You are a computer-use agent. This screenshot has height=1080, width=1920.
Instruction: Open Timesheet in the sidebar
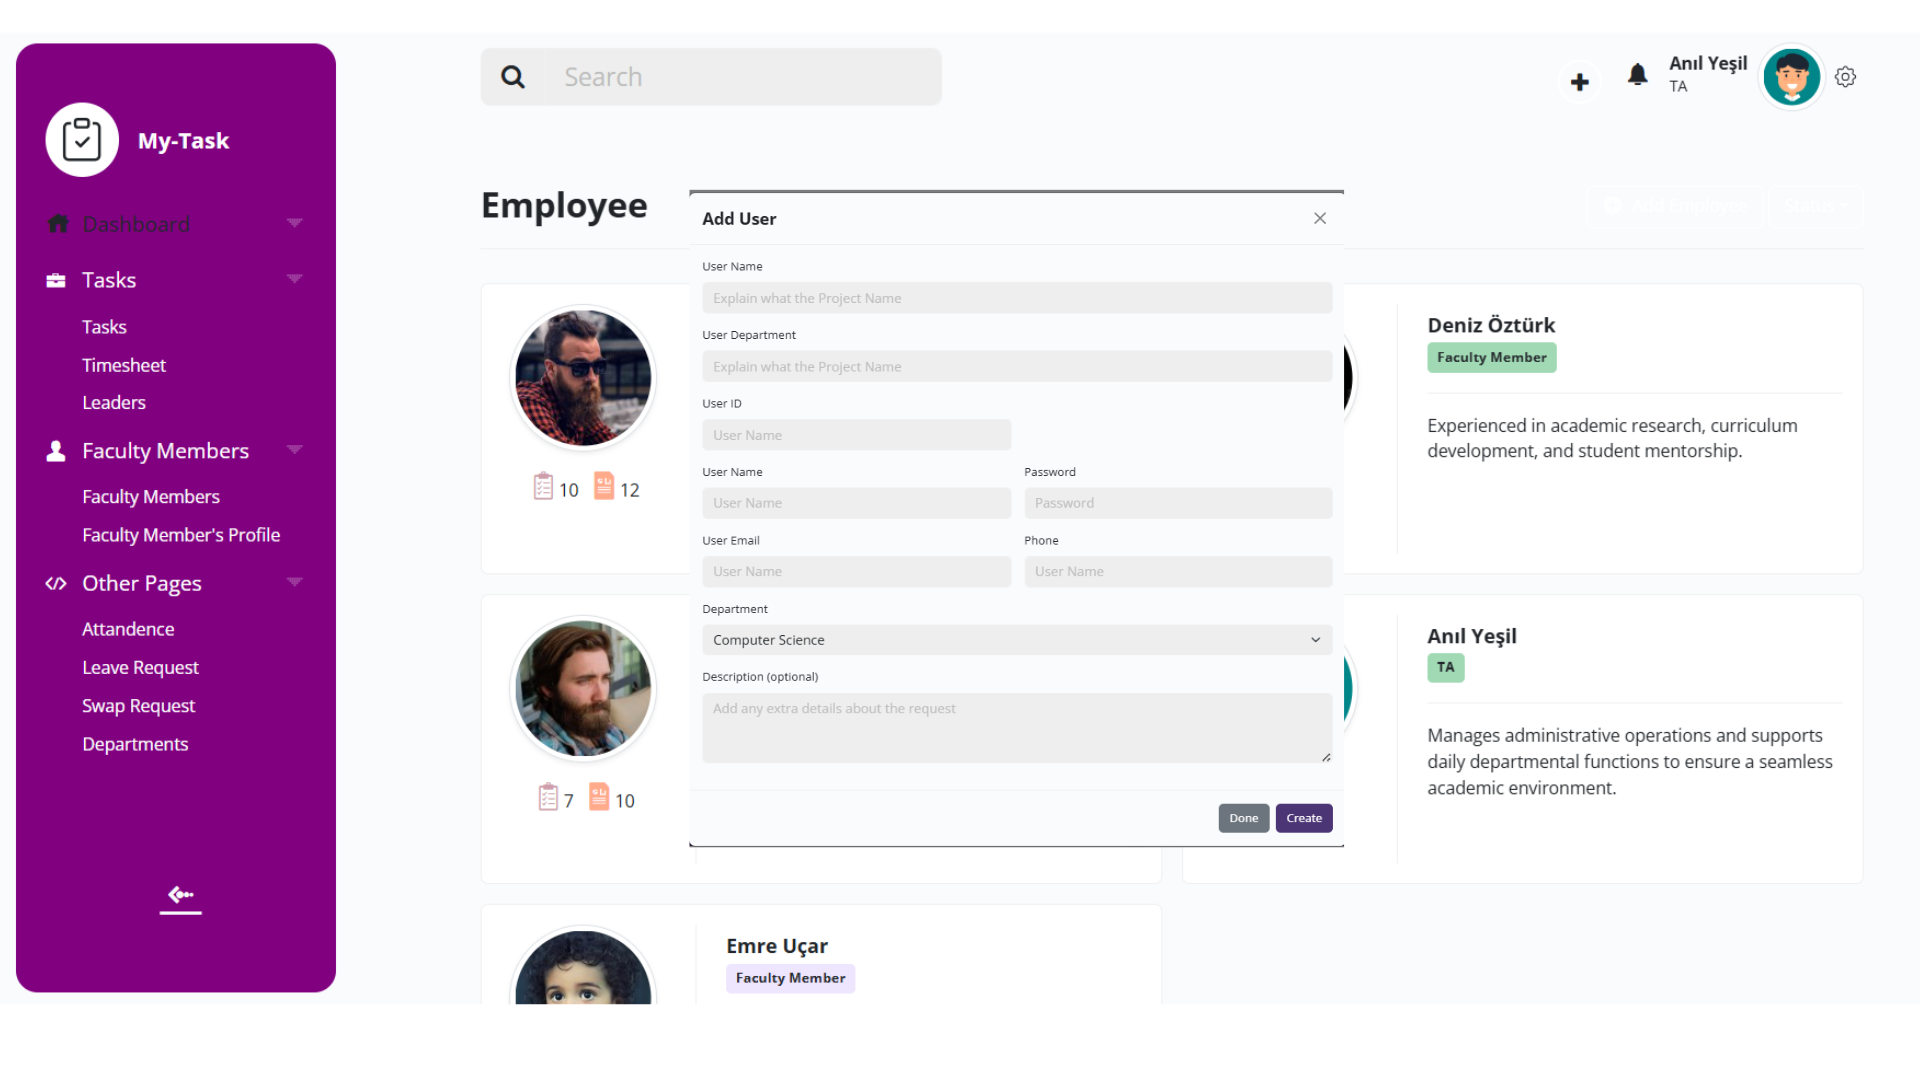click(124, 365)
